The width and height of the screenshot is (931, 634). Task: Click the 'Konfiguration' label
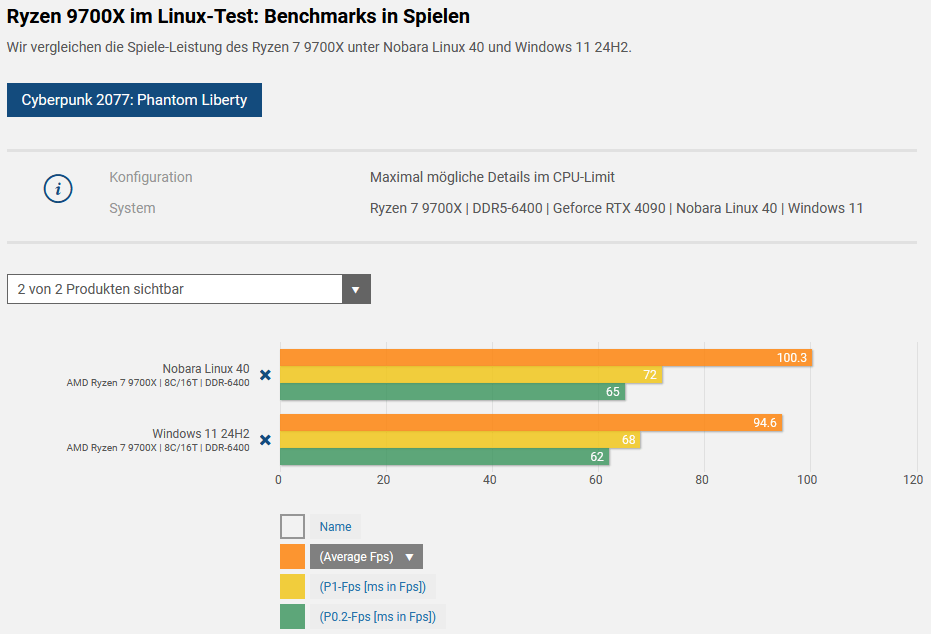coord(151,177)
